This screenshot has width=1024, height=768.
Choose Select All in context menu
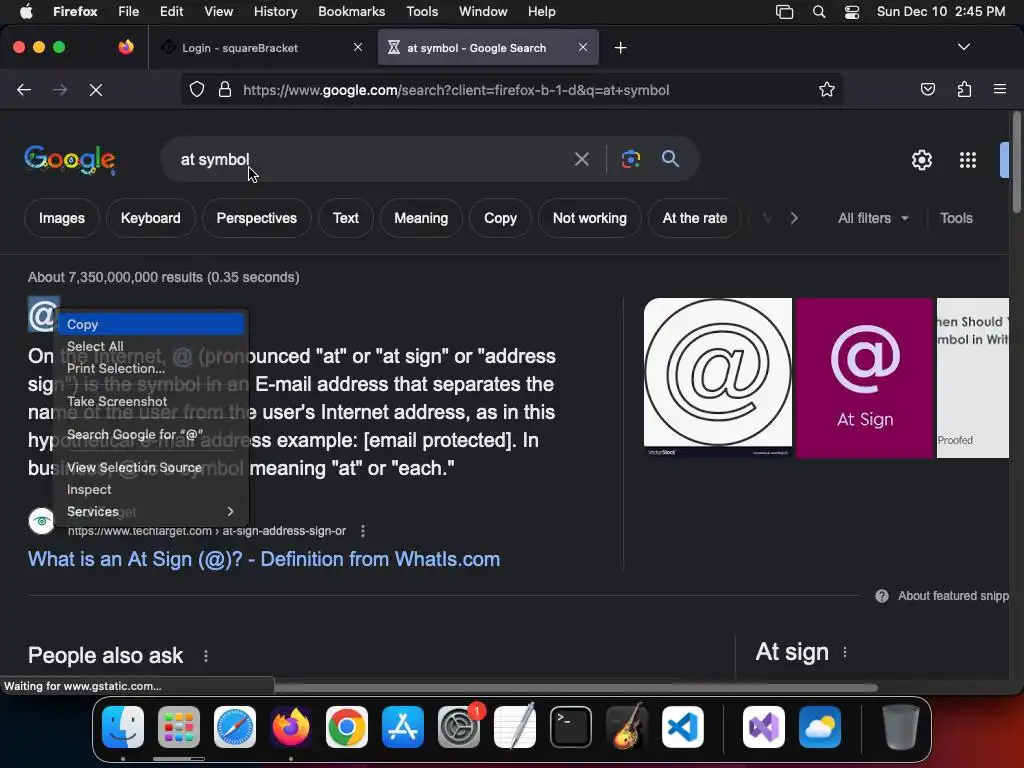[x=151, y=347]
